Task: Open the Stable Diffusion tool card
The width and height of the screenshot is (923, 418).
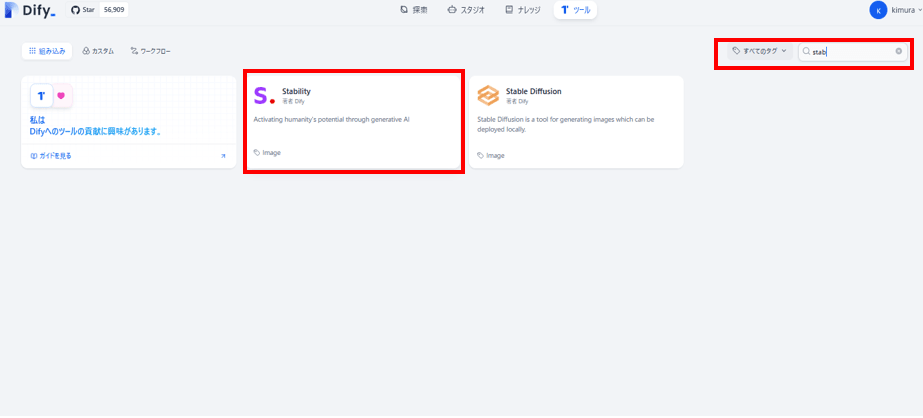Action: coord(576,122)
